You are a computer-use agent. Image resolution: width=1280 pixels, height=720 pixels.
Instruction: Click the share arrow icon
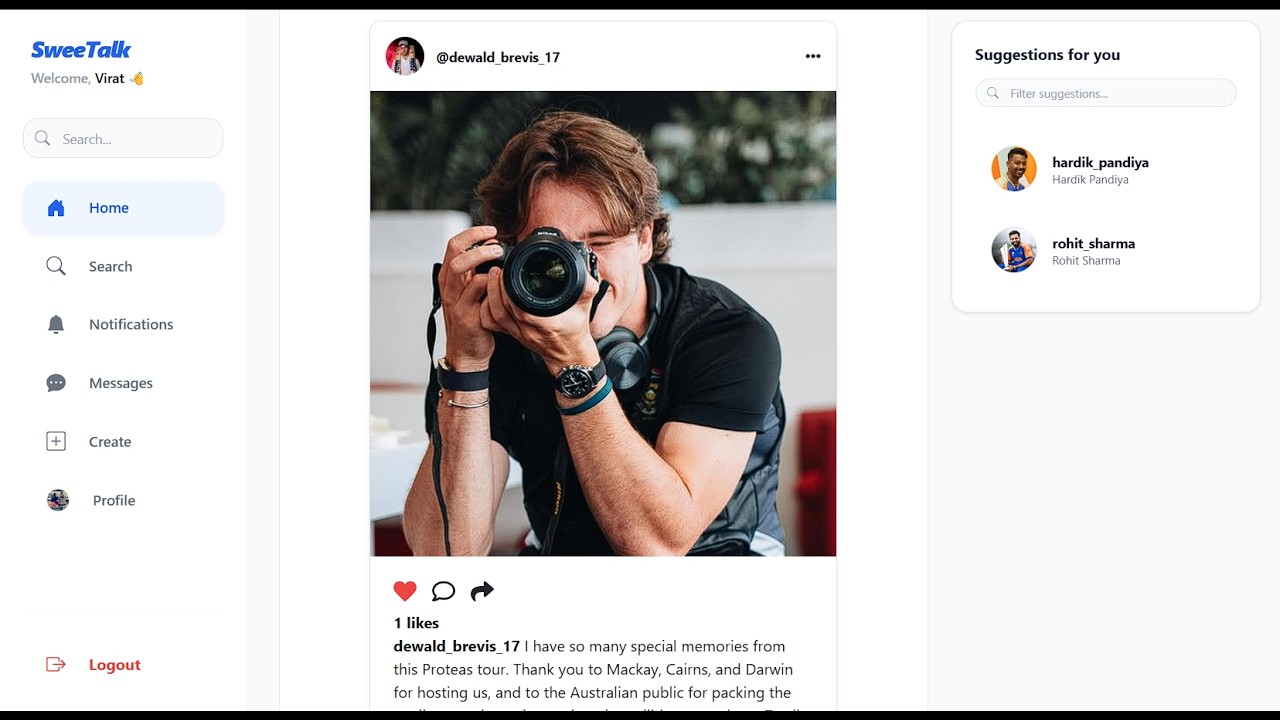(x=482, y=591)
